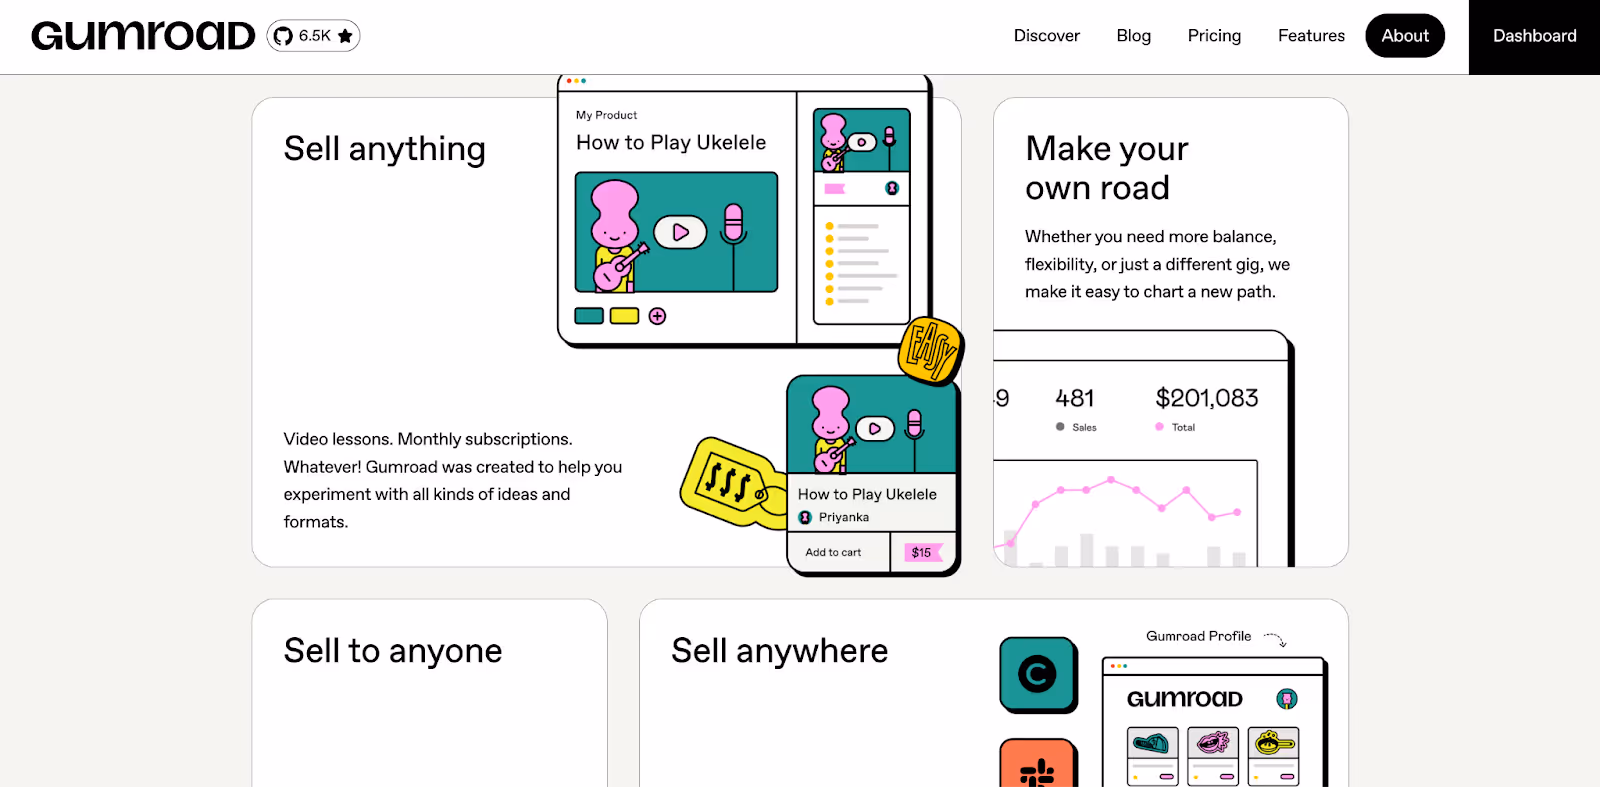Click the plus circle icon beside swatches
1600x787 pixels.
click(x=657, y=316)
